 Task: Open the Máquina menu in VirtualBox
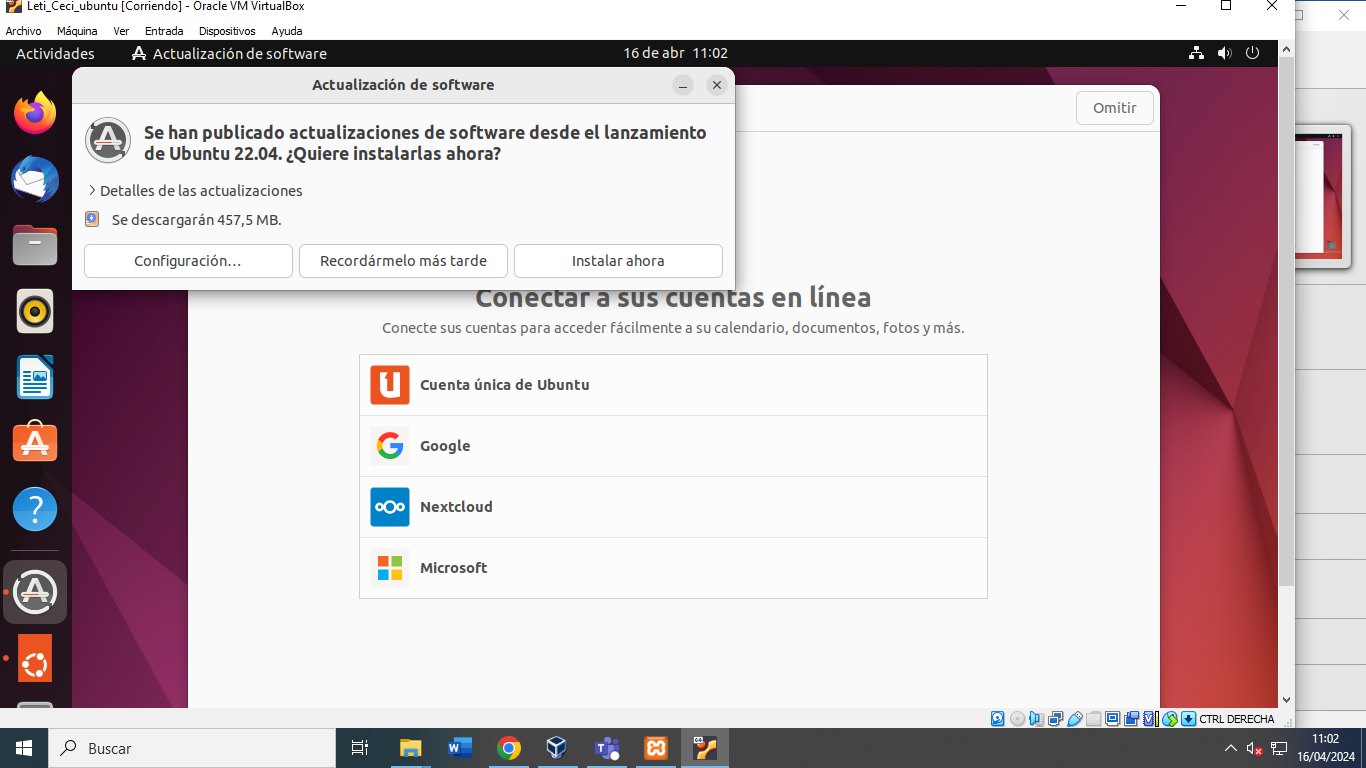[77, 31]
